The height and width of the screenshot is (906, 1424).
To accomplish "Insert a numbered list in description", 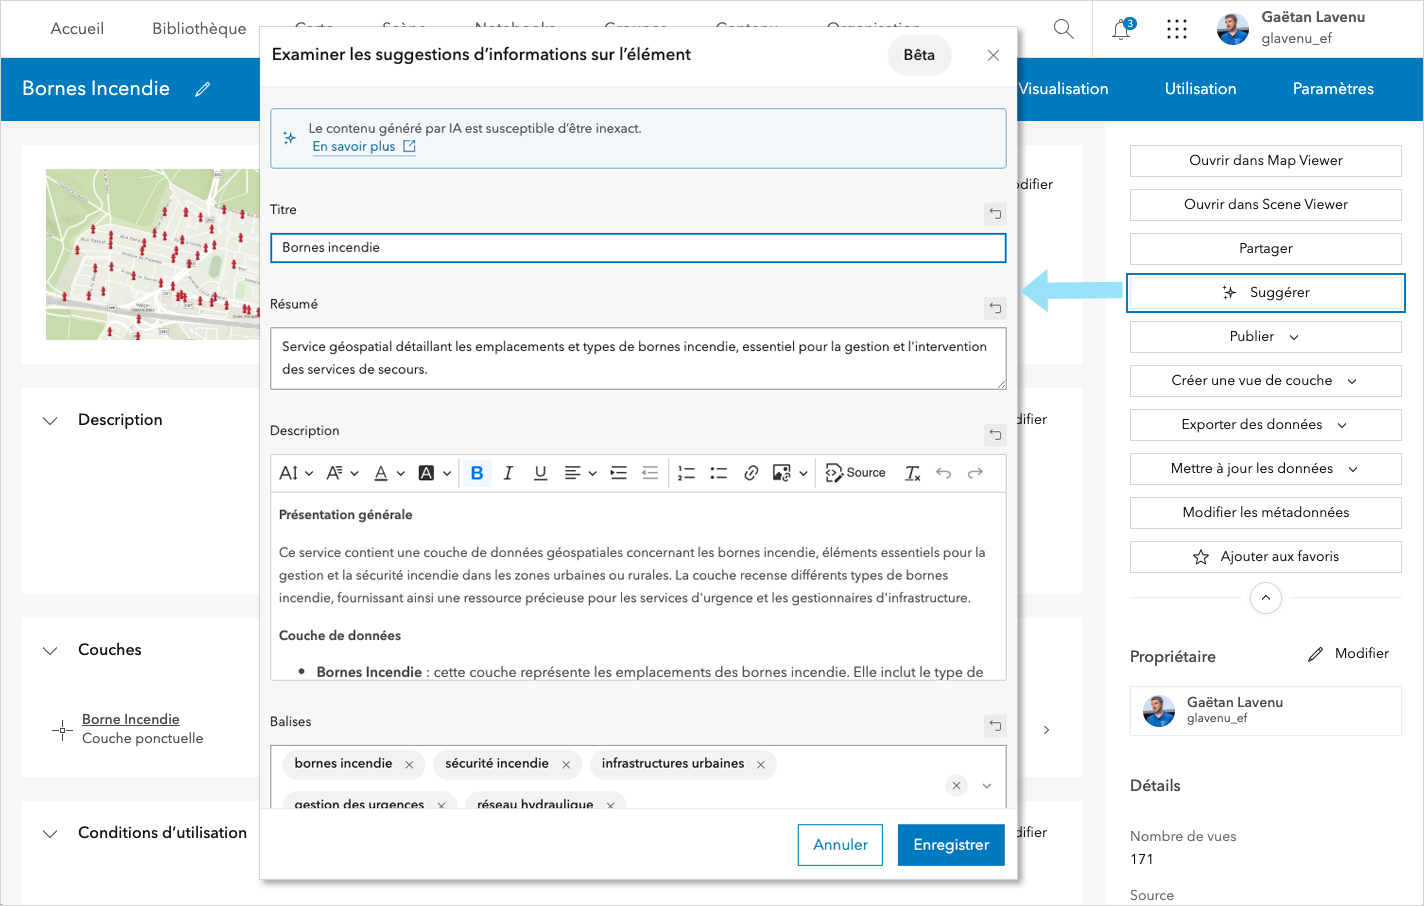I will point(686,473).
